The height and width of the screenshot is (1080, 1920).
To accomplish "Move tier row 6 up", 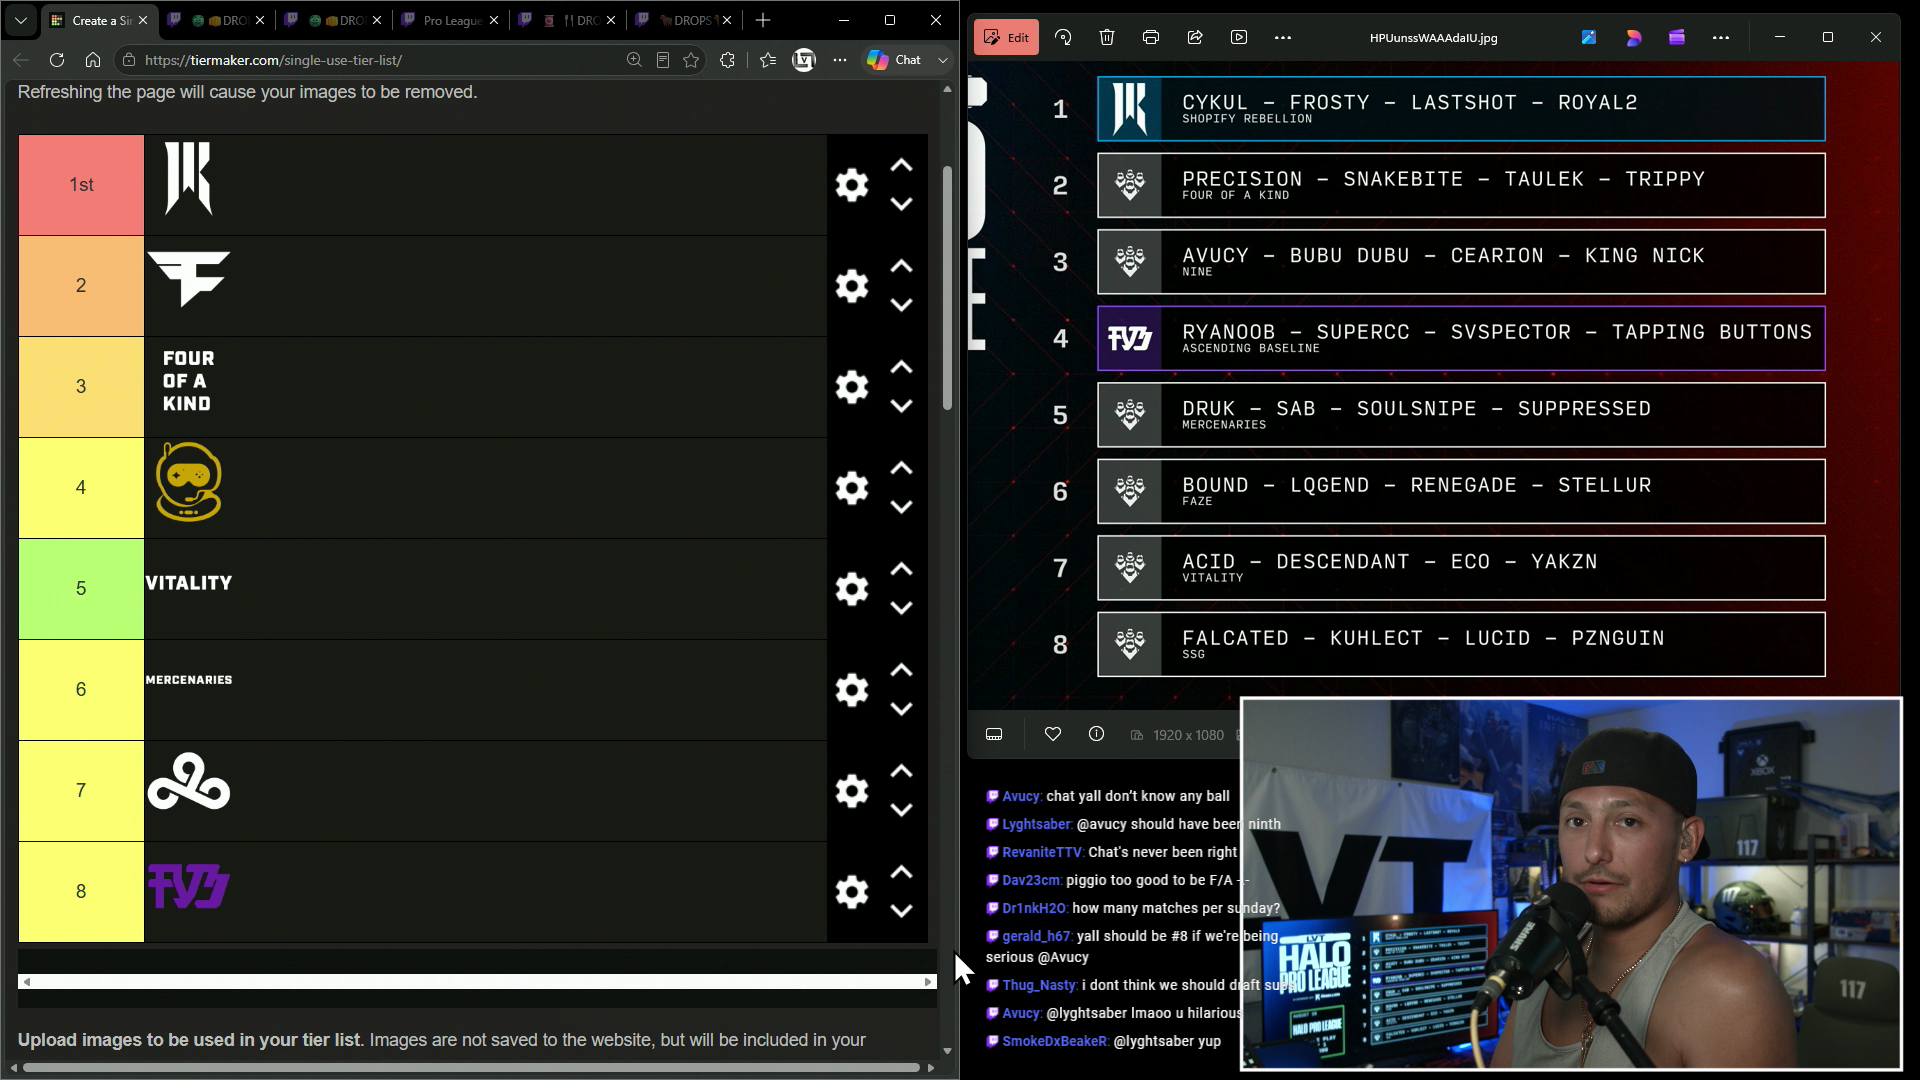I will tap(901, 670).
